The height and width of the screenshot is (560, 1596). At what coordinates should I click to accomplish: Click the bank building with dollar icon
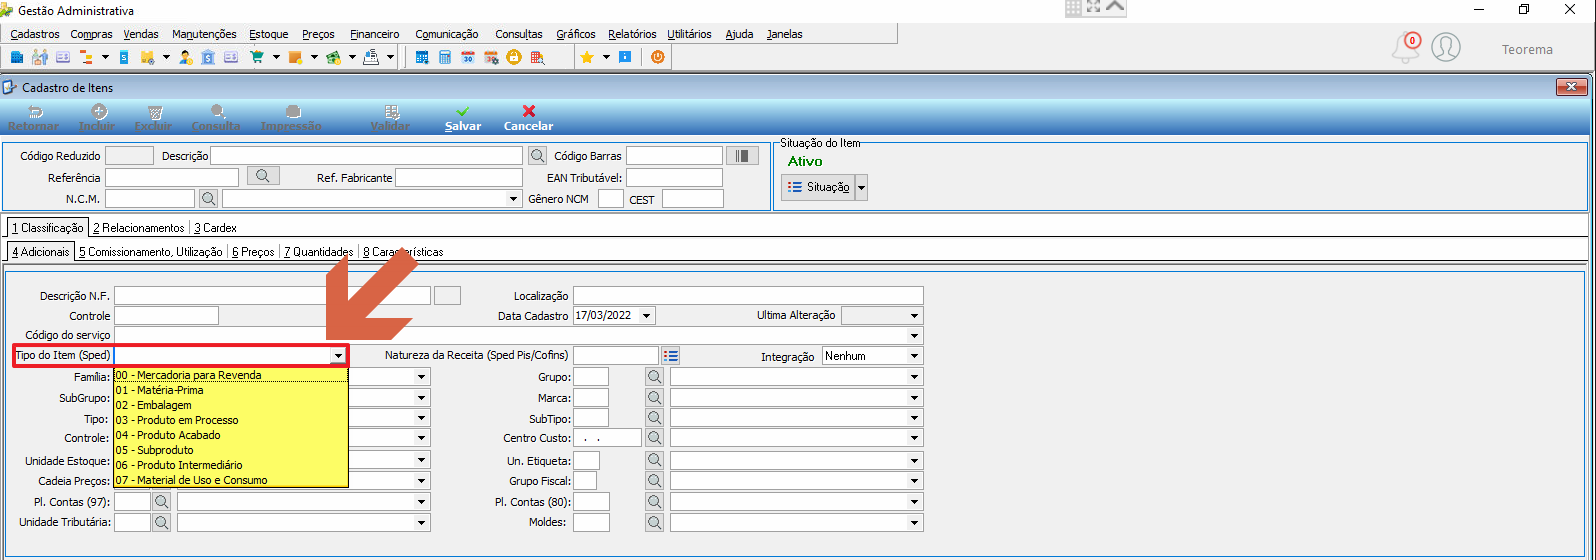(x=208, y=57)
